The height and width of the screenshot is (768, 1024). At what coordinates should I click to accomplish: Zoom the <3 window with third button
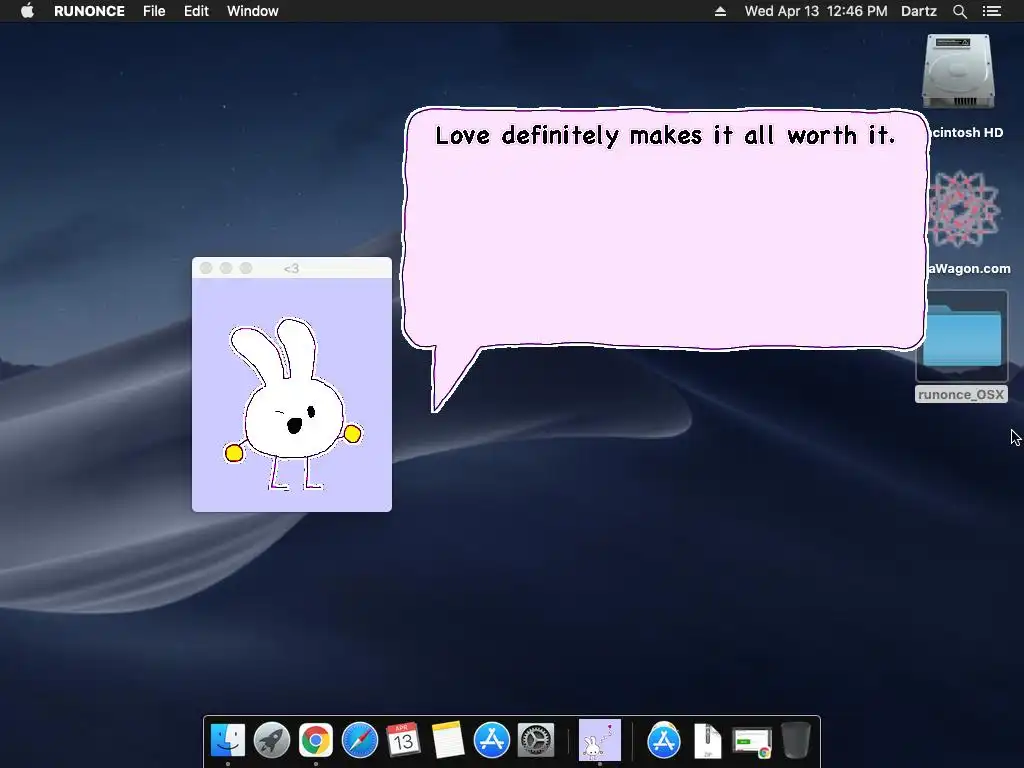(x=246, y=268)
